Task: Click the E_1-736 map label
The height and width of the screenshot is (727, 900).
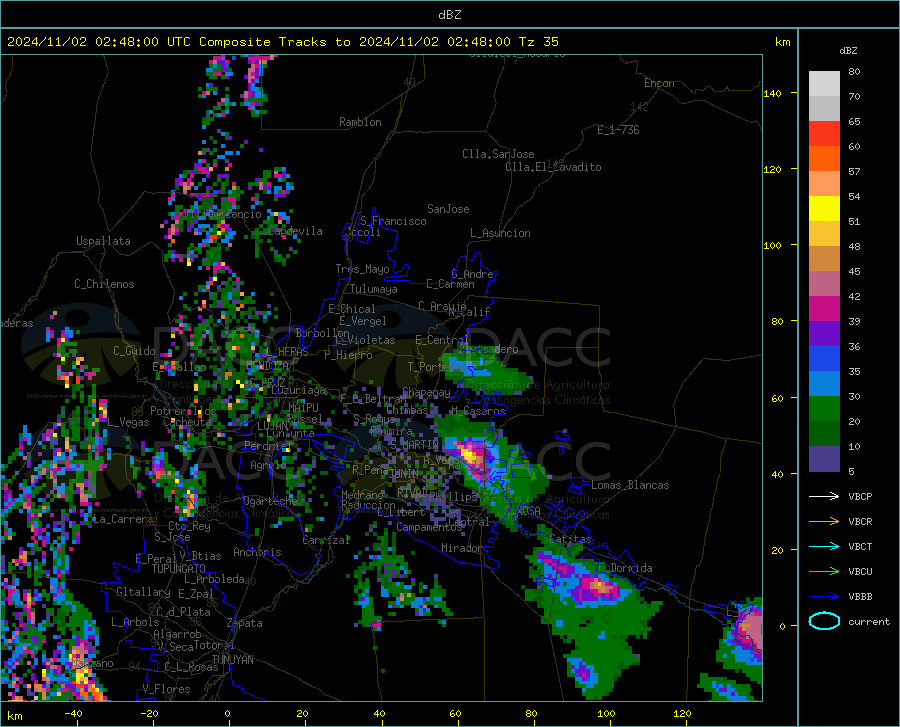Action: (x=618, y=130)
